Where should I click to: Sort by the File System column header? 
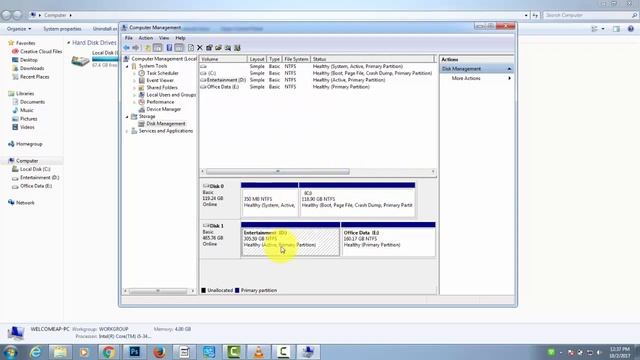pyautogui.click(x=296, y=59)
